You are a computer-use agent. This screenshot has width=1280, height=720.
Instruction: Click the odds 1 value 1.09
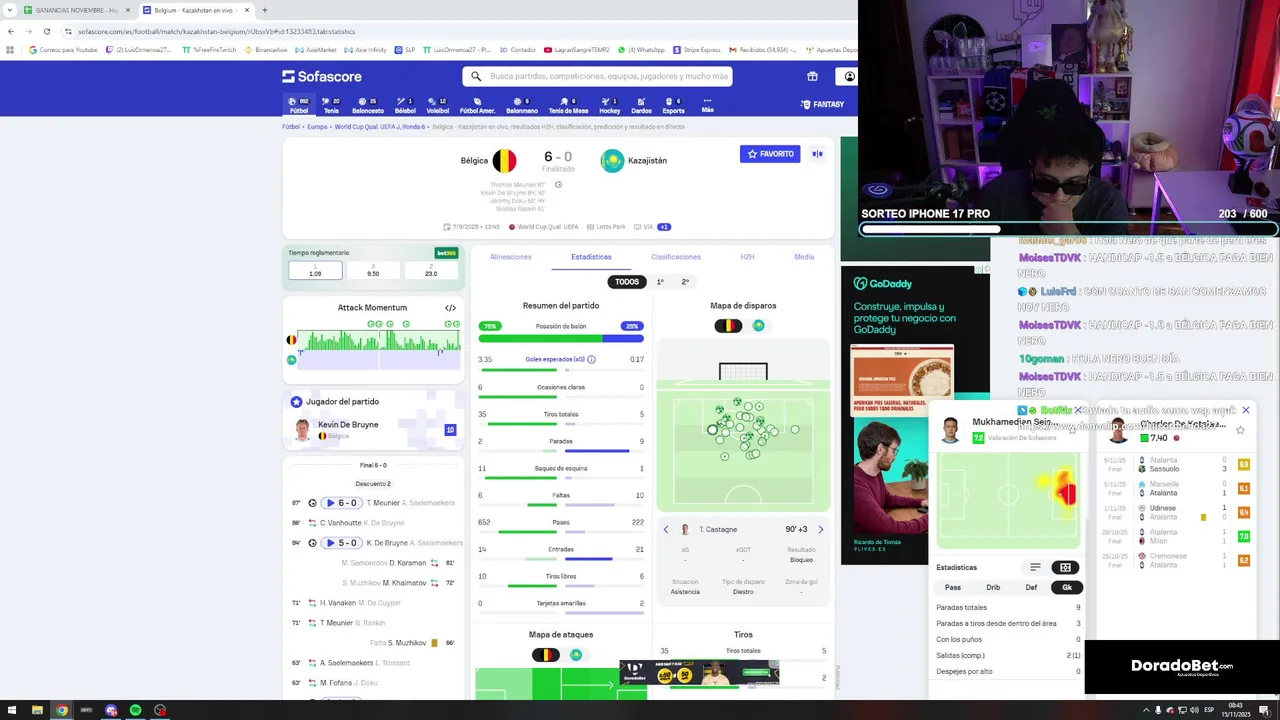[x=315, y=271]
